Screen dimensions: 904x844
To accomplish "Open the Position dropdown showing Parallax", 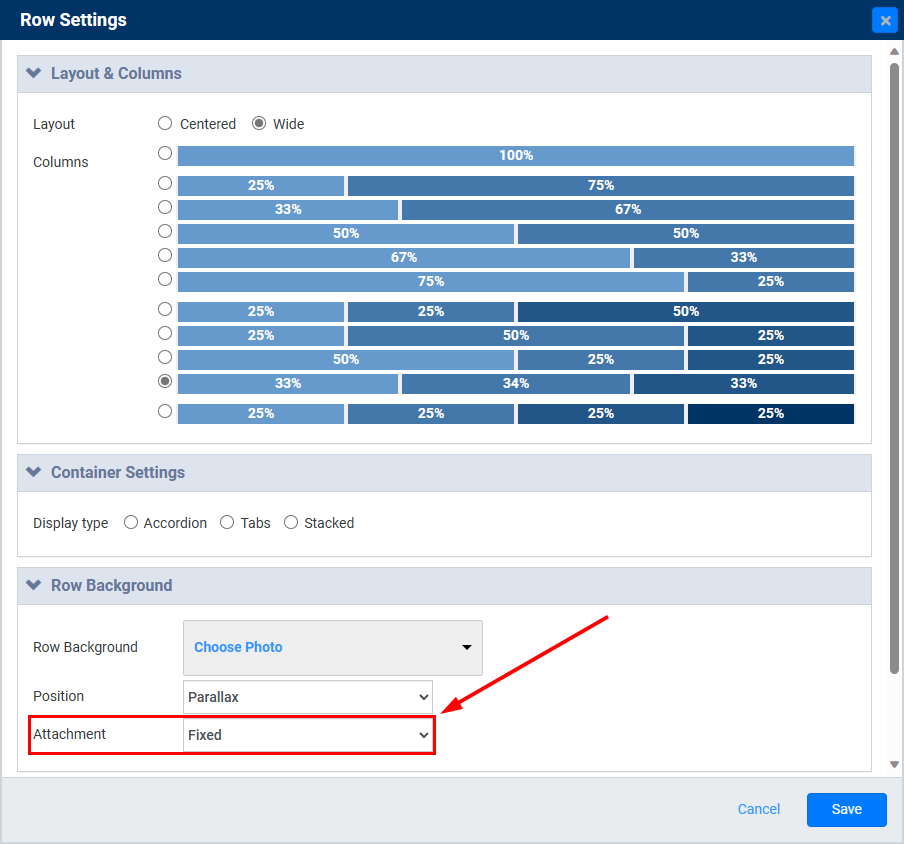I will [x=308, y=697].
